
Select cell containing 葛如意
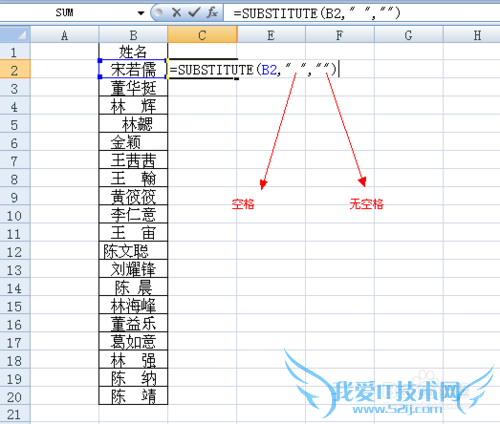[x=133, y=341]
